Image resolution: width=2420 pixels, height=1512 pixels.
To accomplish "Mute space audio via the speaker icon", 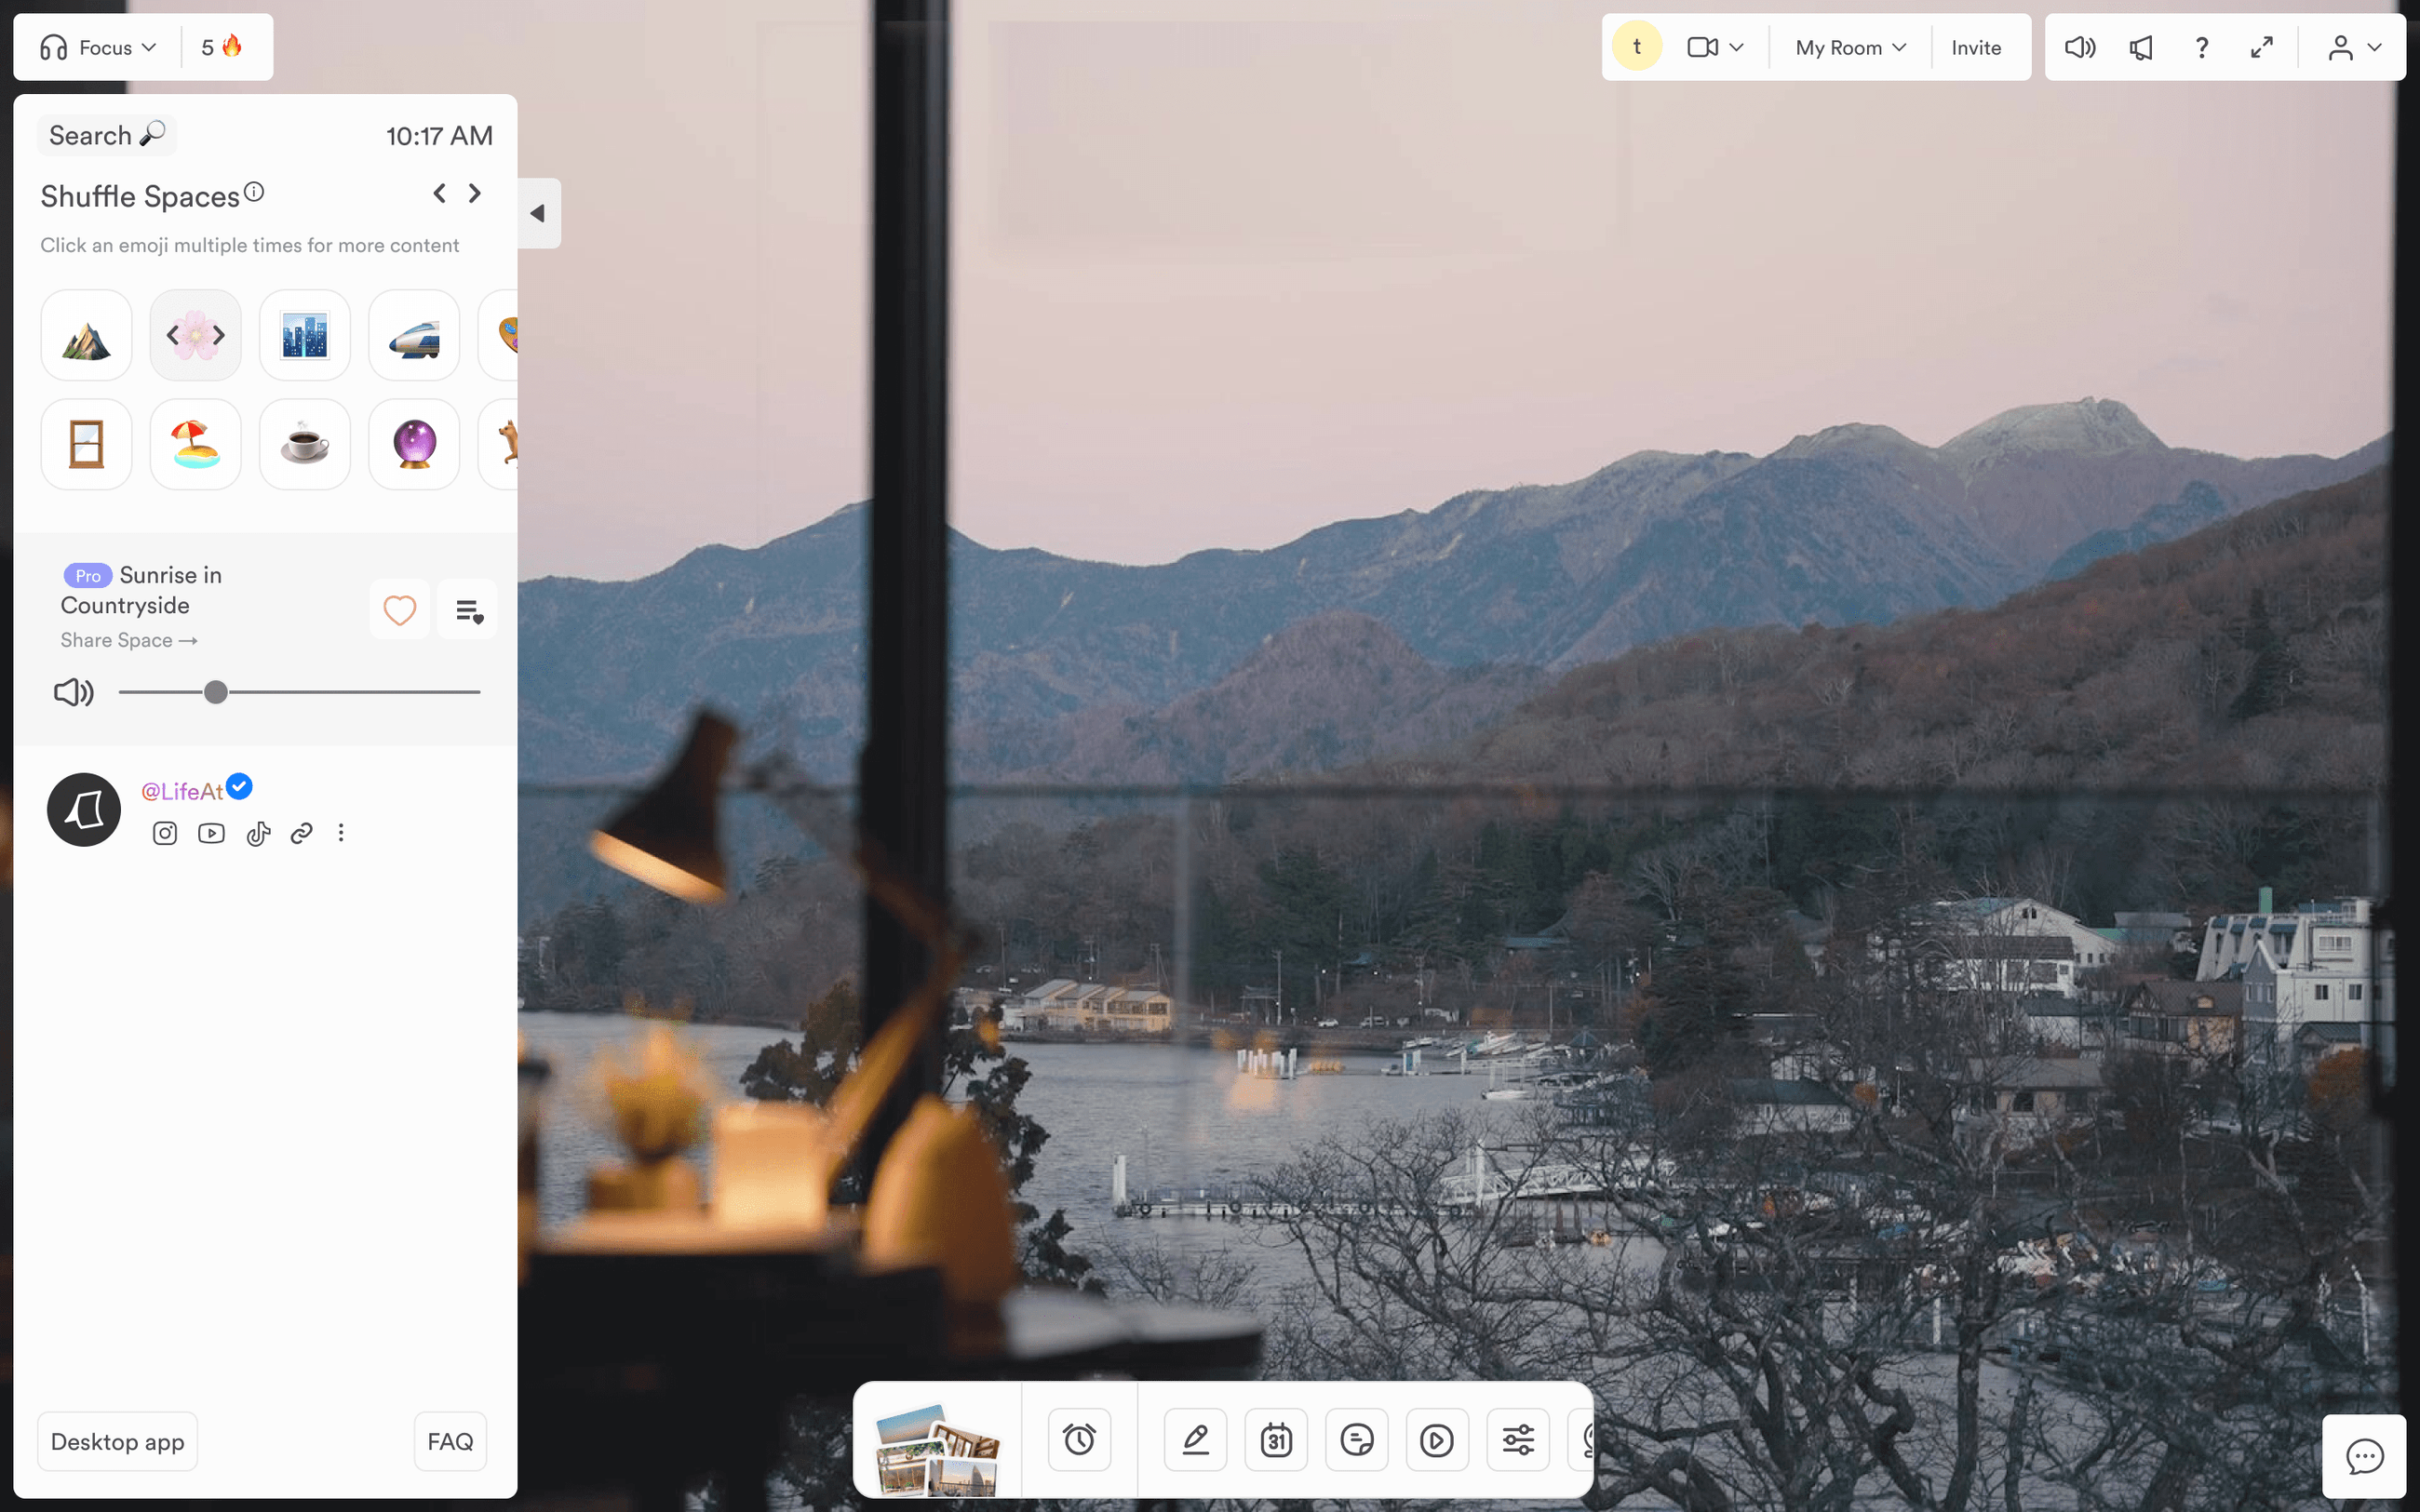I will click(73, 691).
